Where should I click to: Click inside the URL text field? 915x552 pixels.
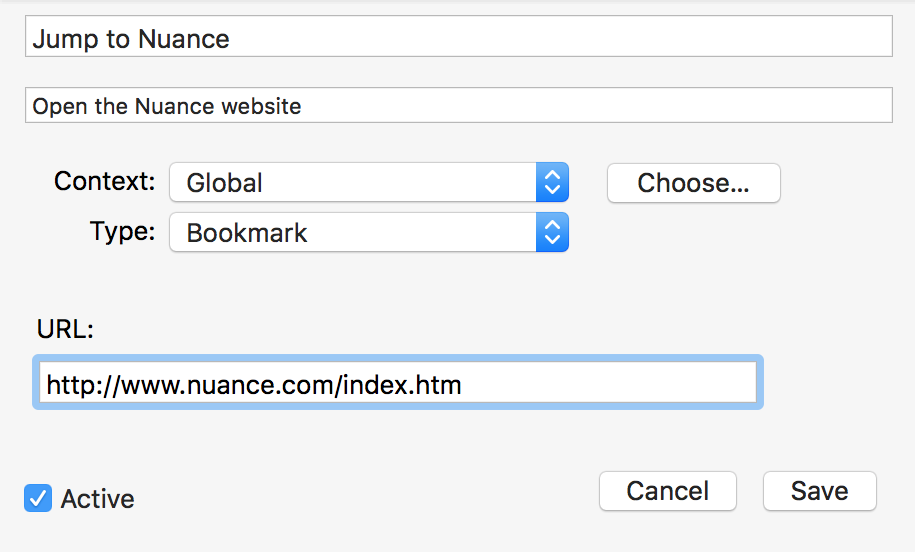pyautogui.click(x=398, y=382)
